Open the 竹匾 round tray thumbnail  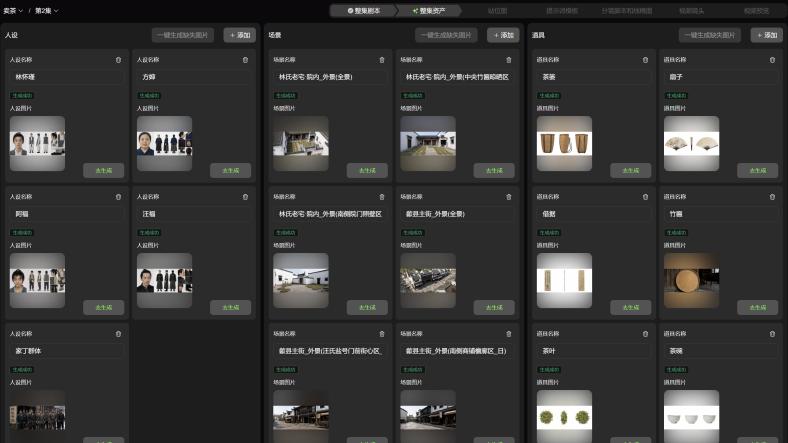[692, 280]
